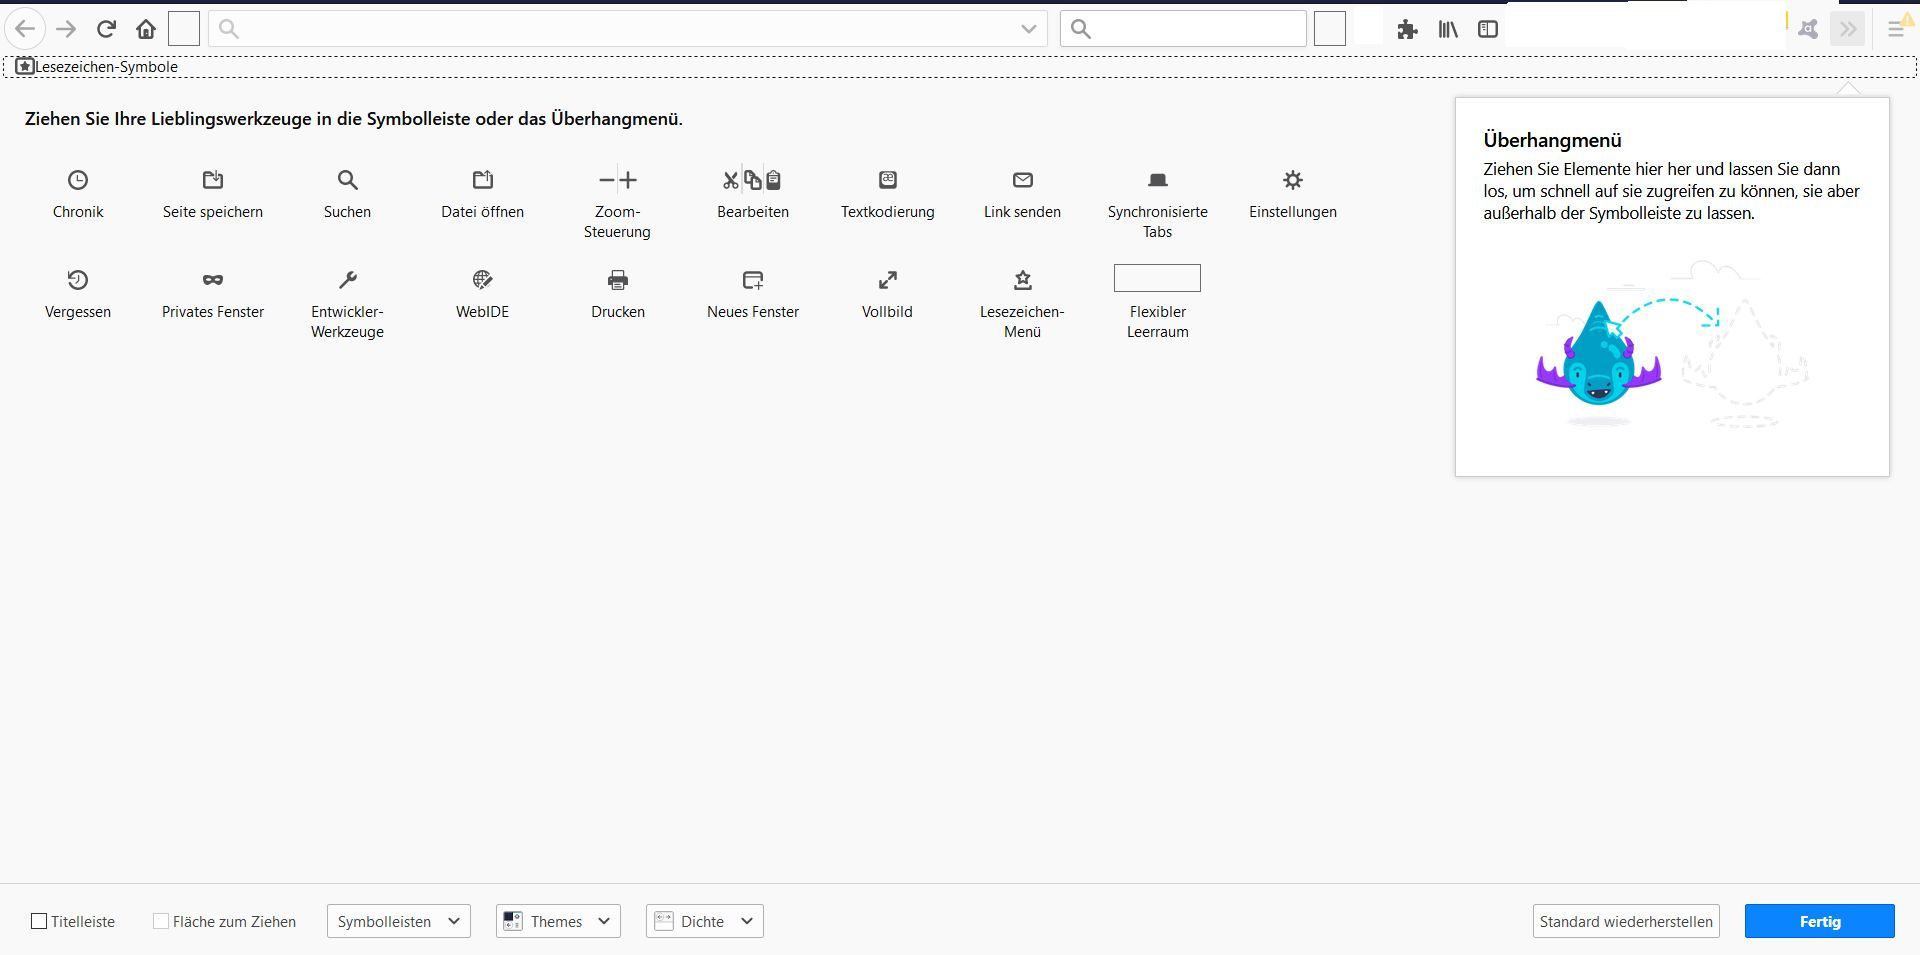Click the sidebar toggle icon in toolbar
Image resolution: width=1920 pixels, height=955 pixels.
click(x=1488, y=29)
